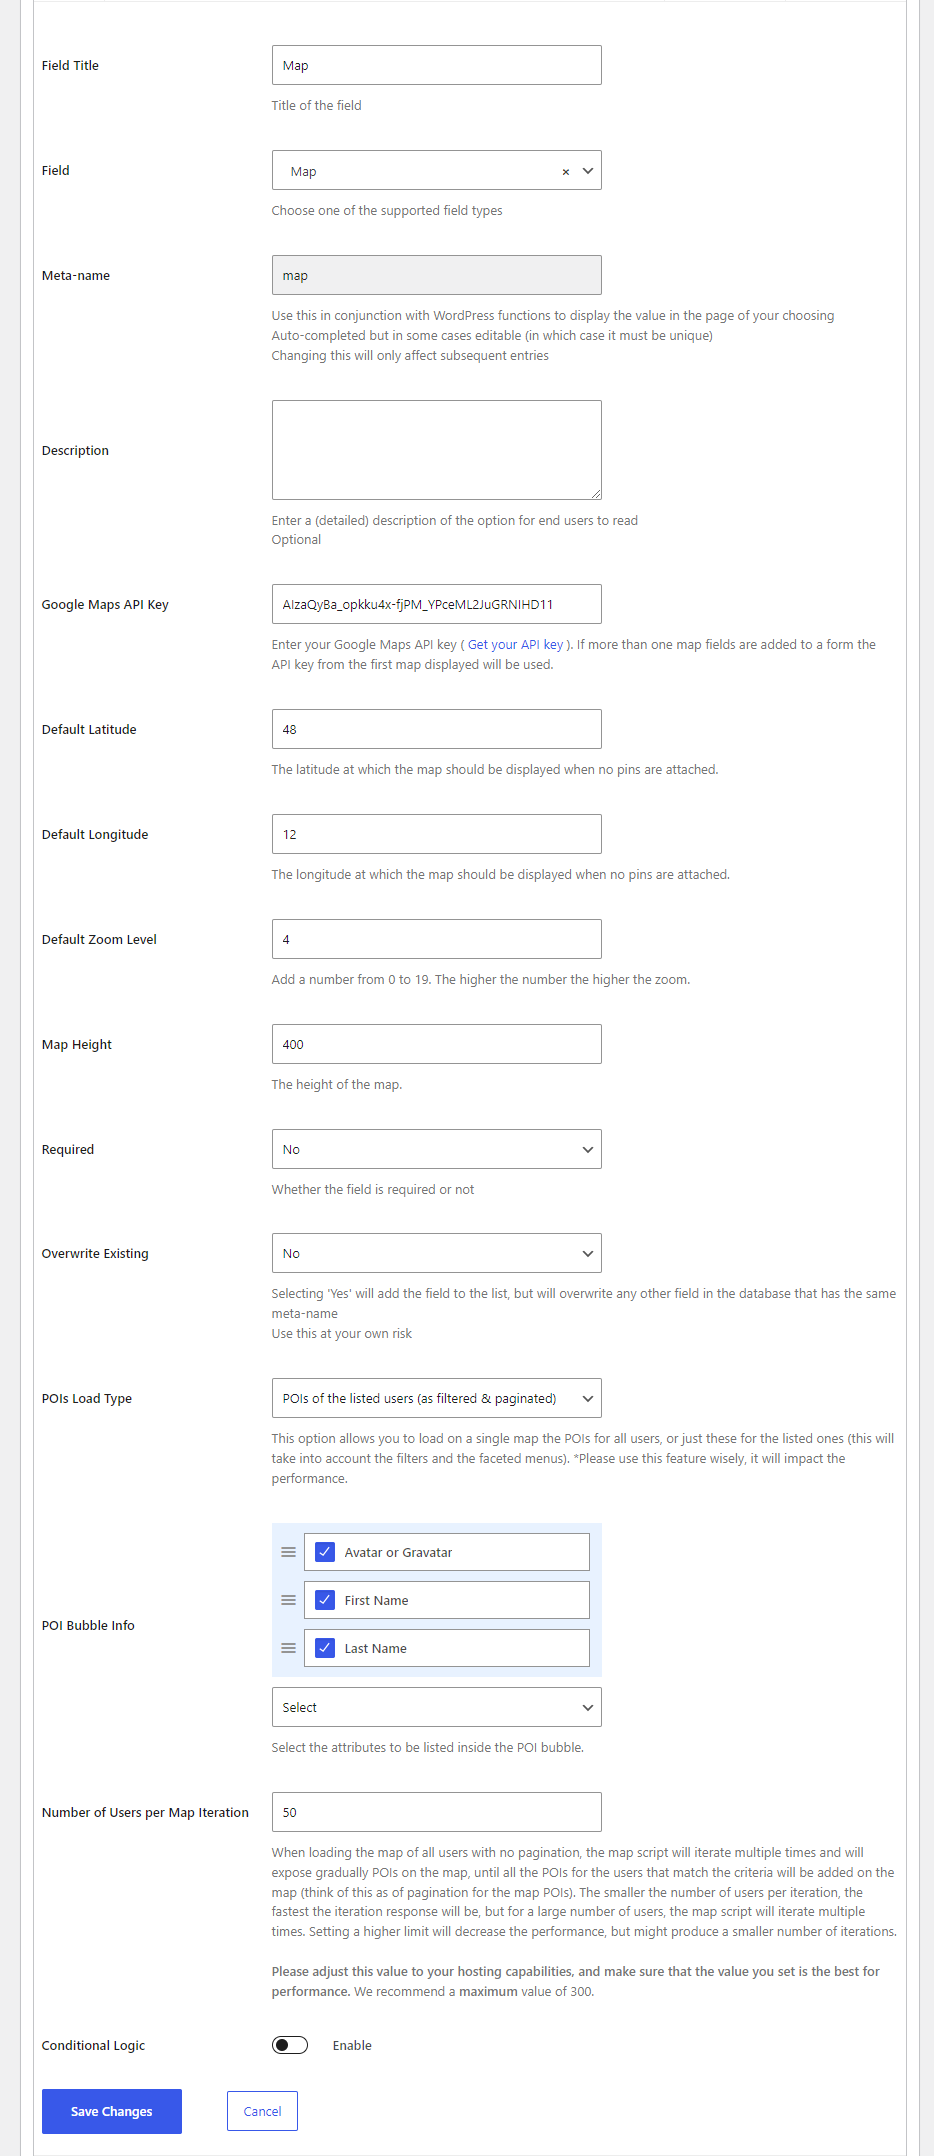Click the Number of Users per Map Iteration field
Screen dimensions: 934x2156
click(436, 1812)
